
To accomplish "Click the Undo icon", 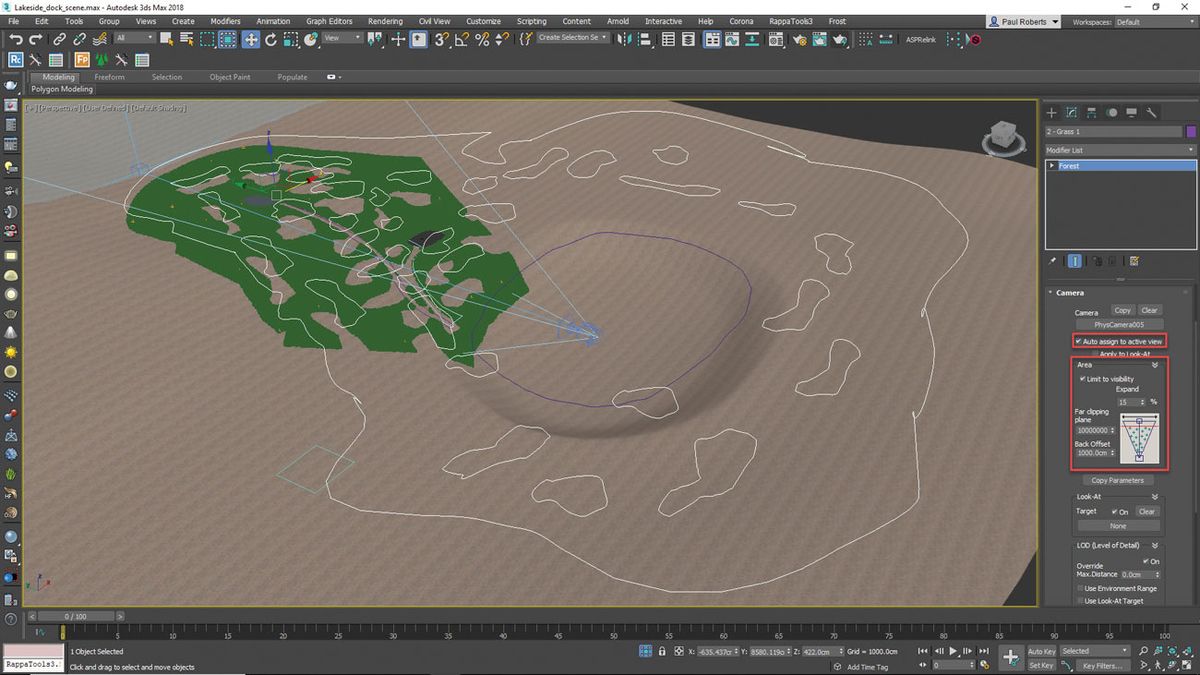I will (16, 40).
